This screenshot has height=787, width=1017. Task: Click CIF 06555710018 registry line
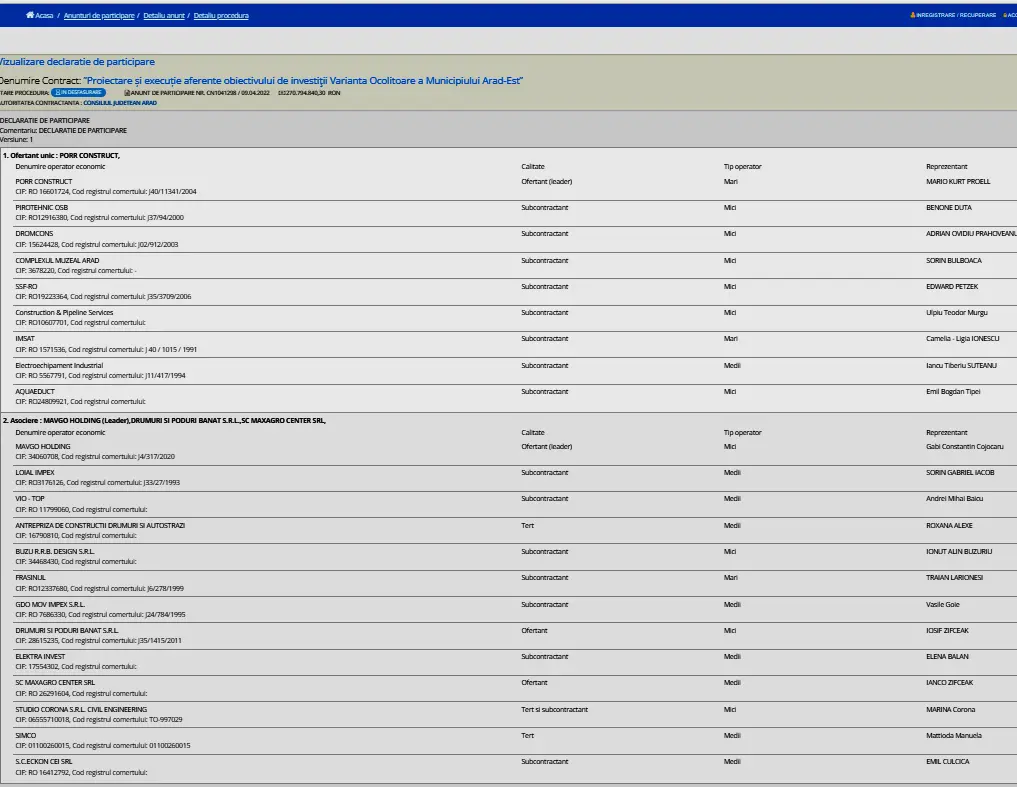(x=99, y=720)
